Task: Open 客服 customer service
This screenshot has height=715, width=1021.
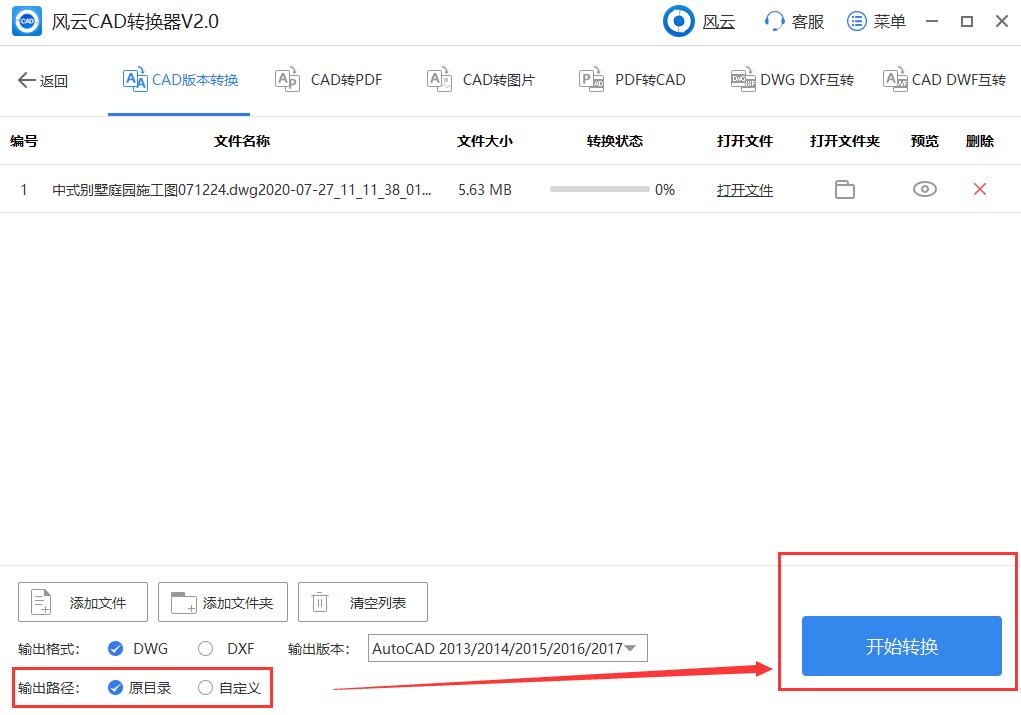Action: click(793, 21)
